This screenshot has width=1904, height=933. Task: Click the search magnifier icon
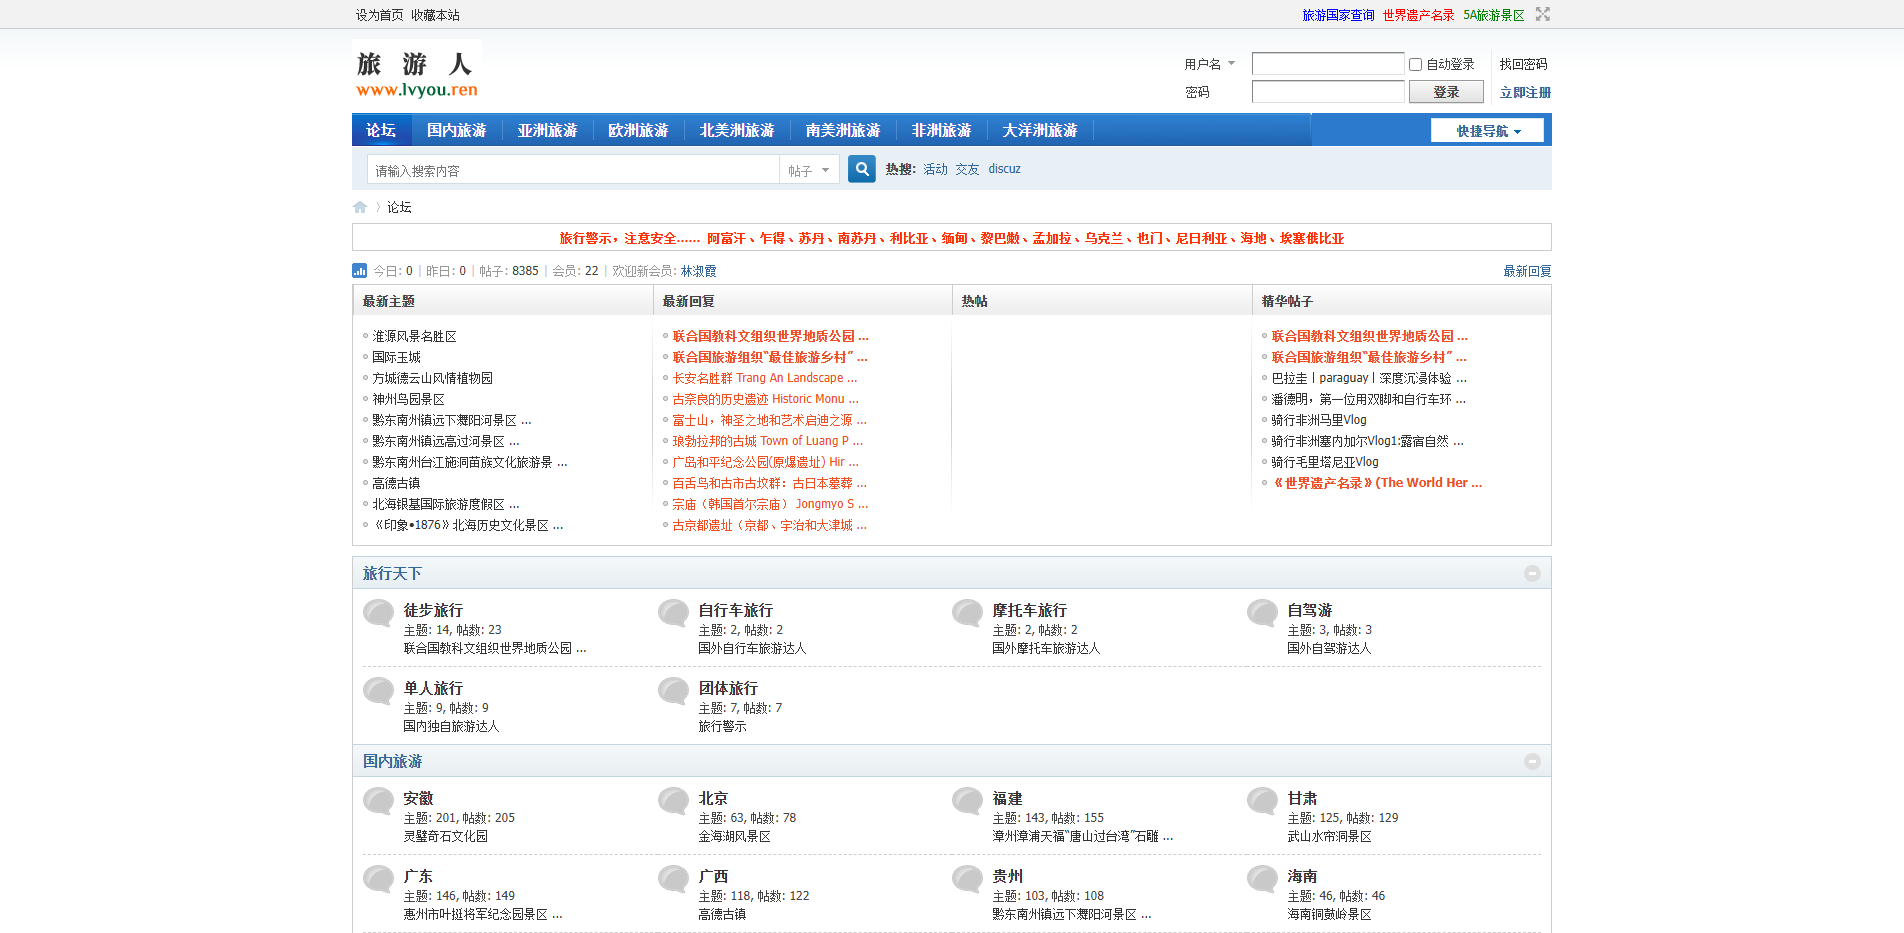[861, 169]
